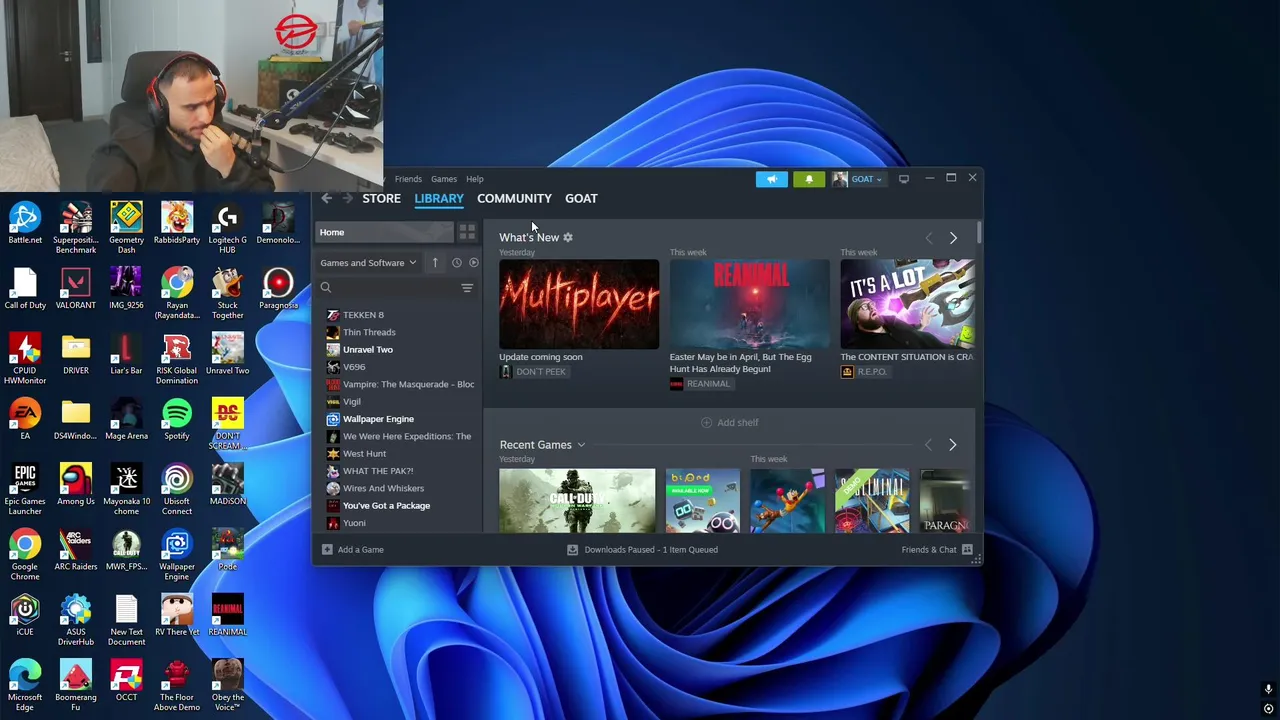The width and height of the screenshot is (1280, 720).
Task: Open Spotify desktop icon
Action: [x=177, y=420]
